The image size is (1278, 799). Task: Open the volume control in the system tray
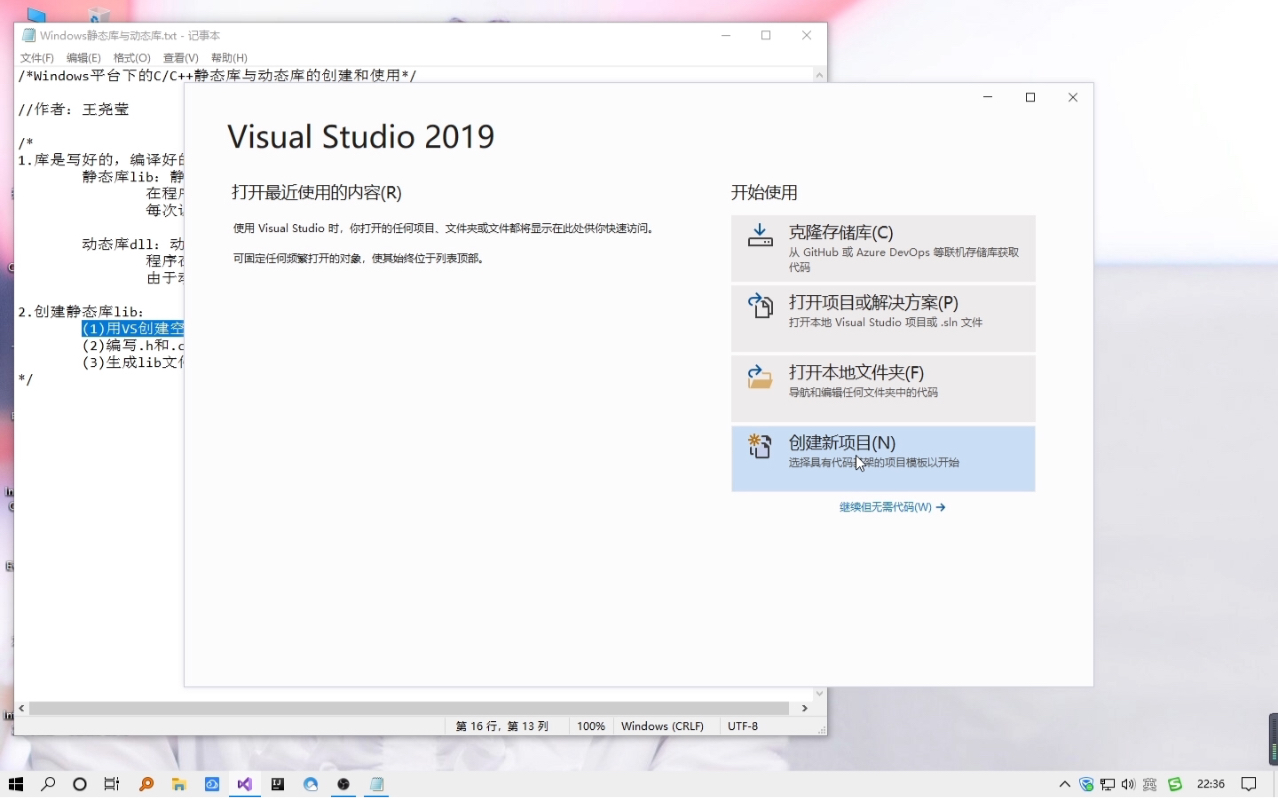(1129, 785)
